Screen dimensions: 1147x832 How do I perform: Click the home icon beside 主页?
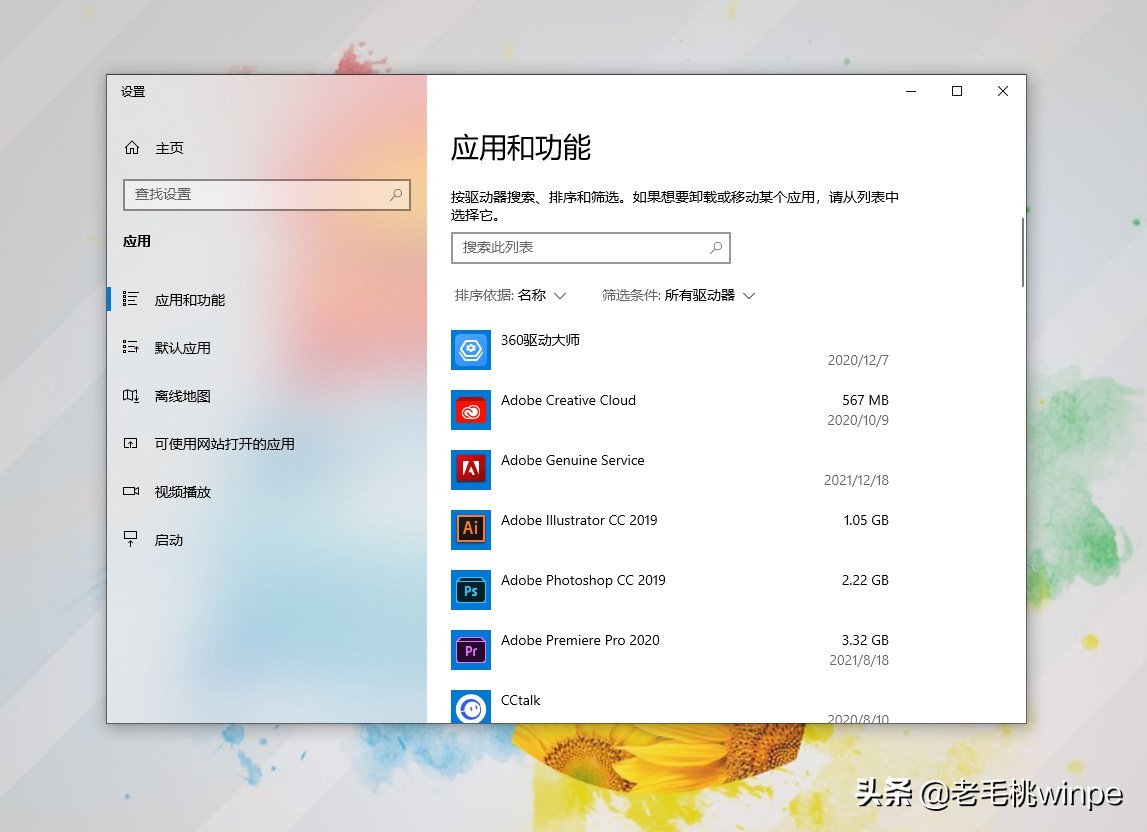132,148
